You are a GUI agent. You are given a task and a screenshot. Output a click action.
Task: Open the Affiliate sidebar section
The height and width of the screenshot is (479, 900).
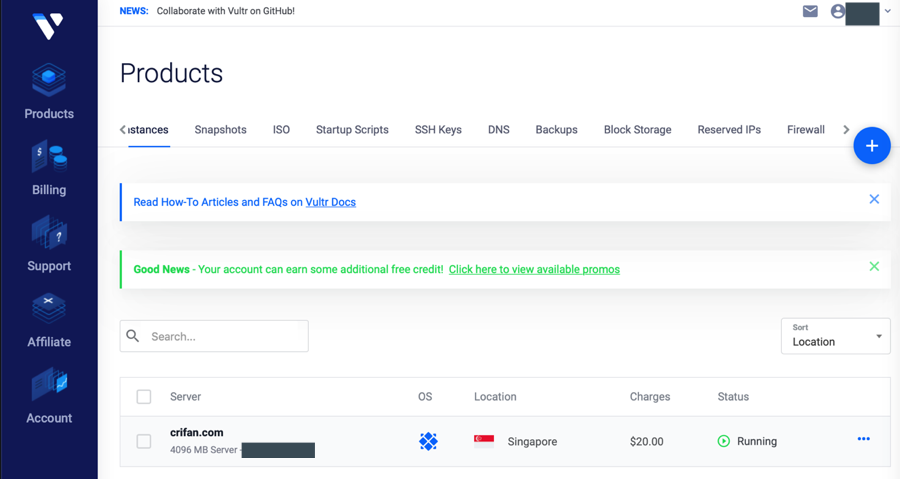point(49,320)
